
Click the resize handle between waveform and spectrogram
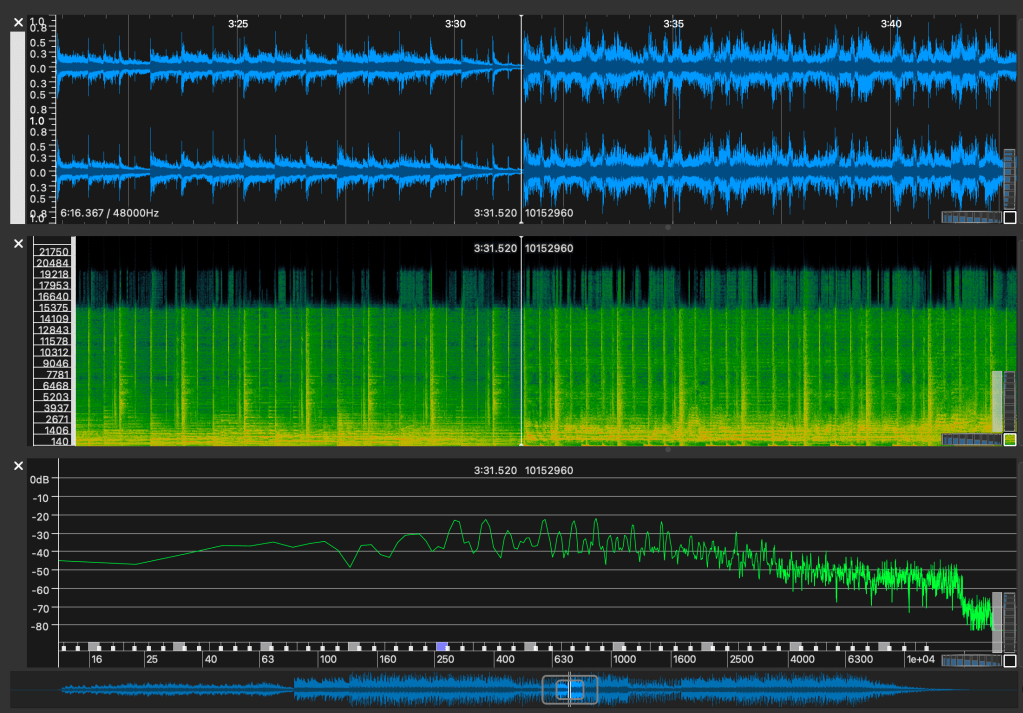click(x=667, y=228)
